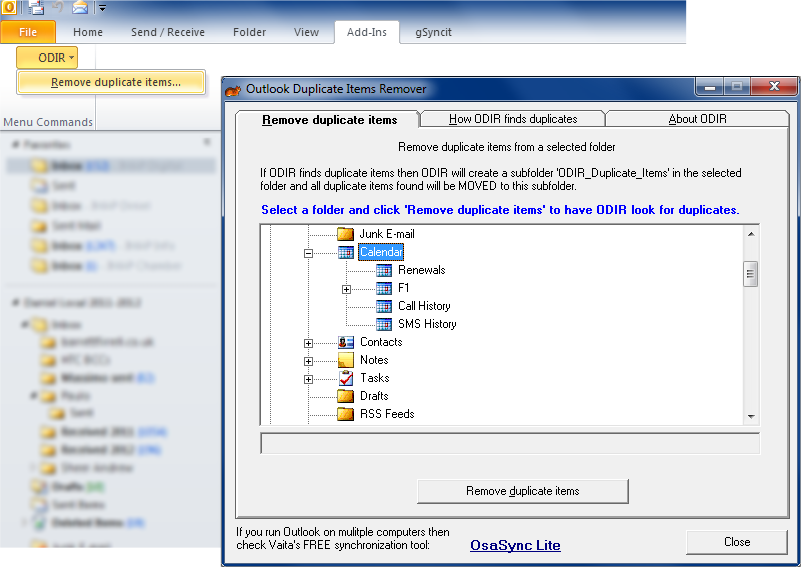Select the Tasks label
Image resolution: width=801 pixels, height=567 pixels.
tap(374, 378)
